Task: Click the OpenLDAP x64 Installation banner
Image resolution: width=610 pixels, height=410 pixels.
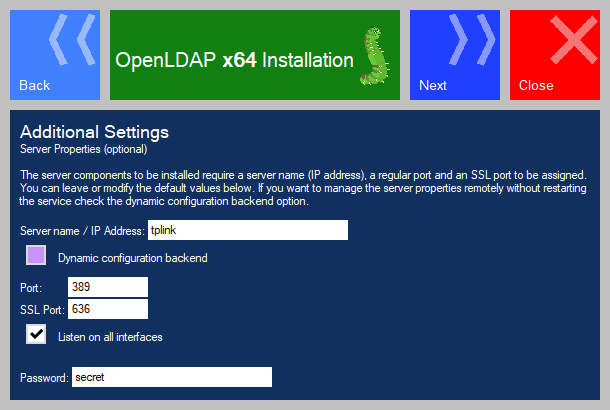Action: [255, 55]
